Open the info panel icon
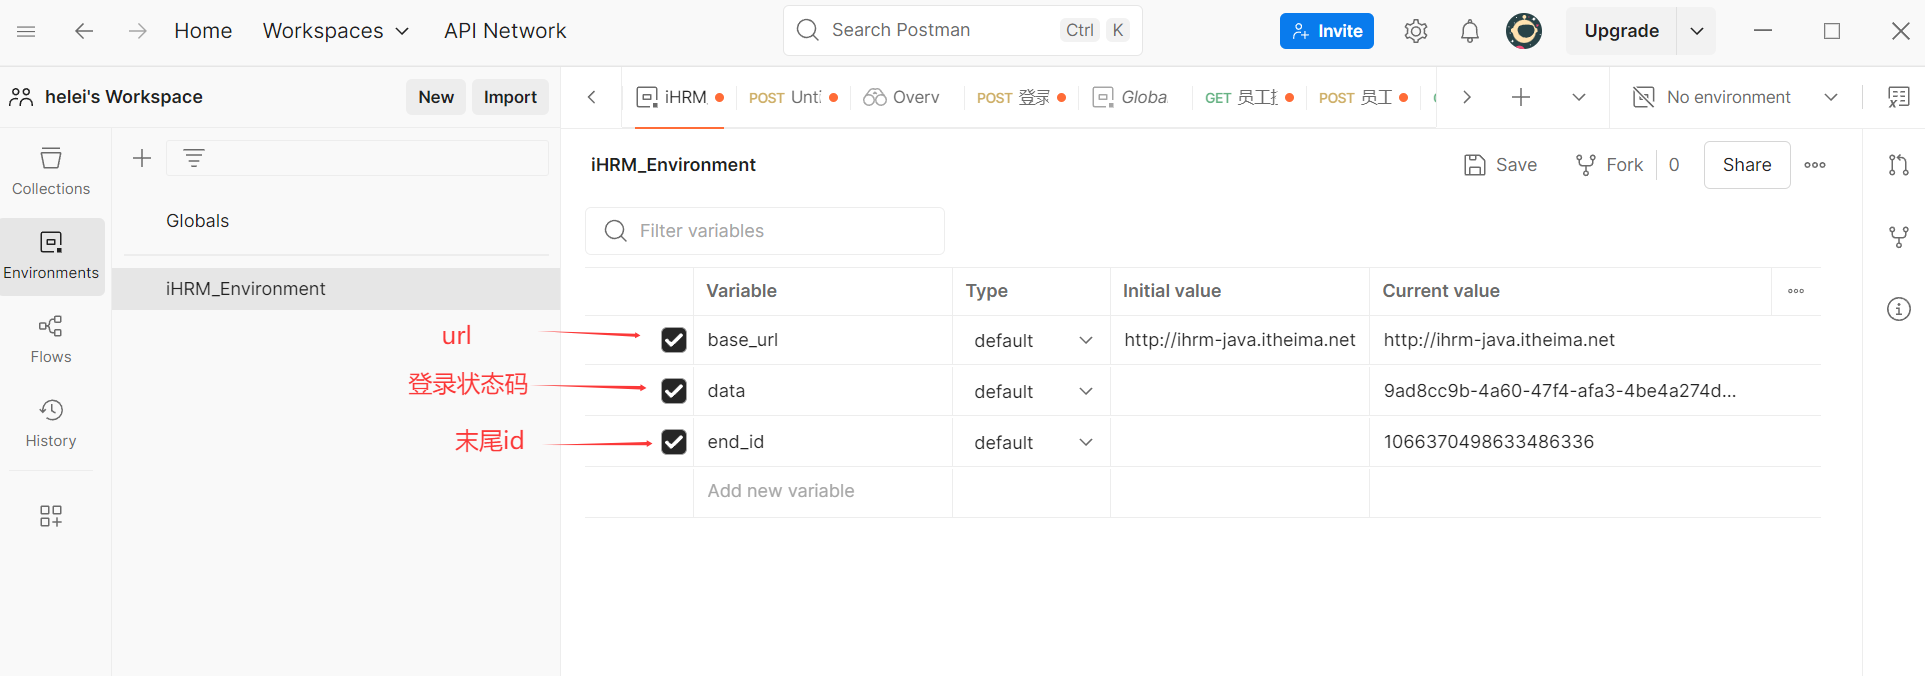 click(1898, 309)
